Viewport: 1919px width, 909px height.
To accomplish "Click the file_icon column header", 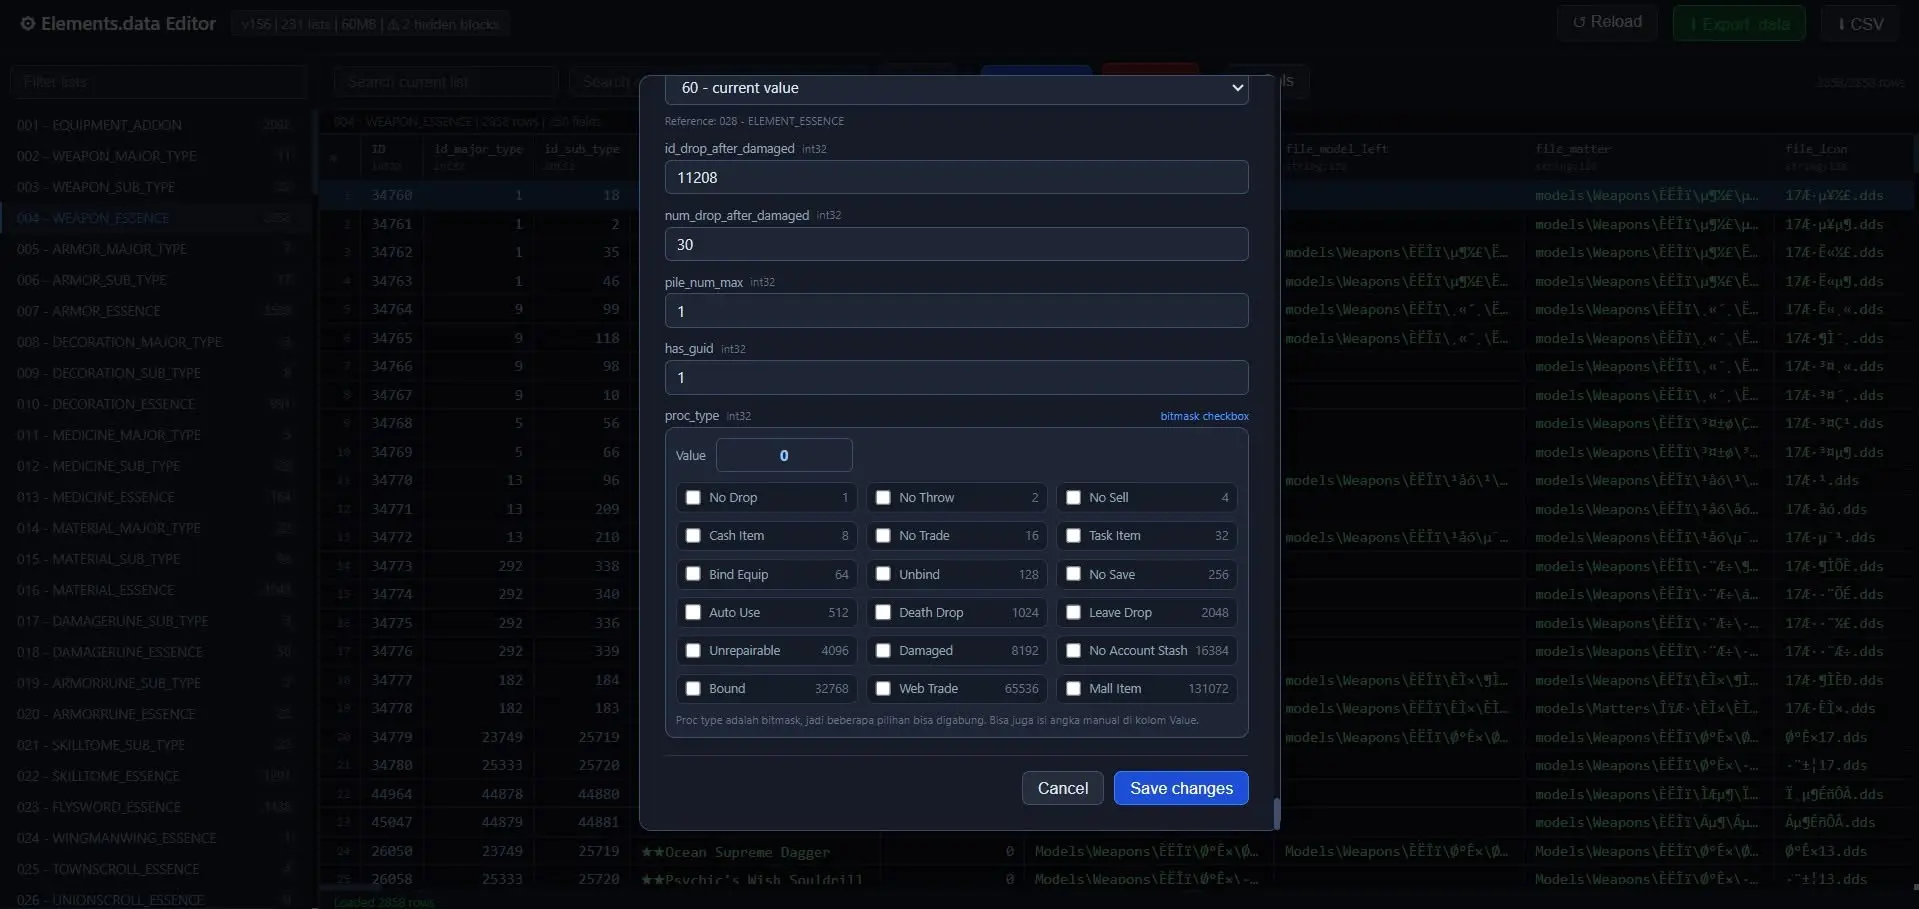I will pos(1816,149).
